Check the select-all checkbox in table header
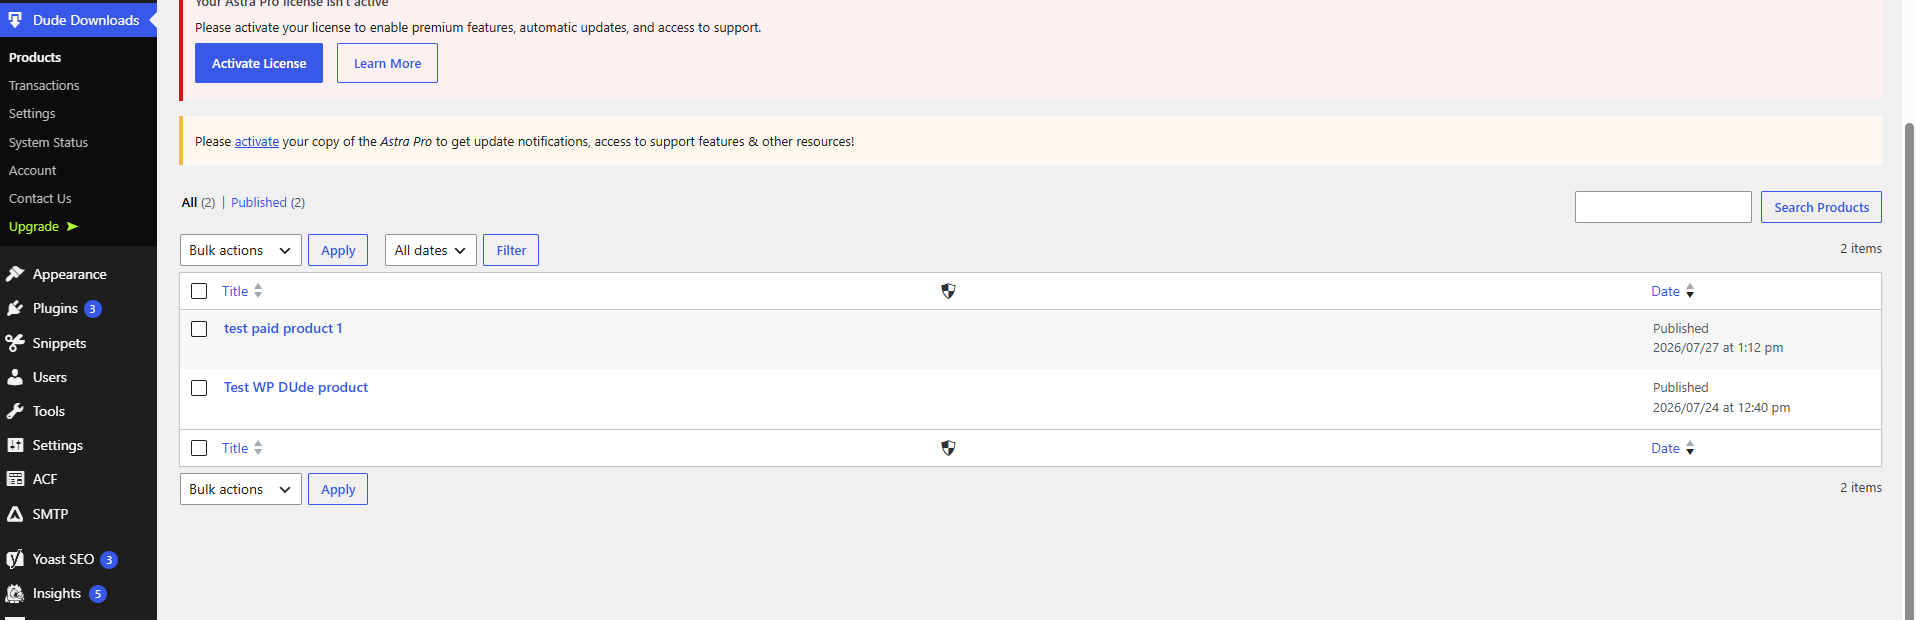 [199, 291]
